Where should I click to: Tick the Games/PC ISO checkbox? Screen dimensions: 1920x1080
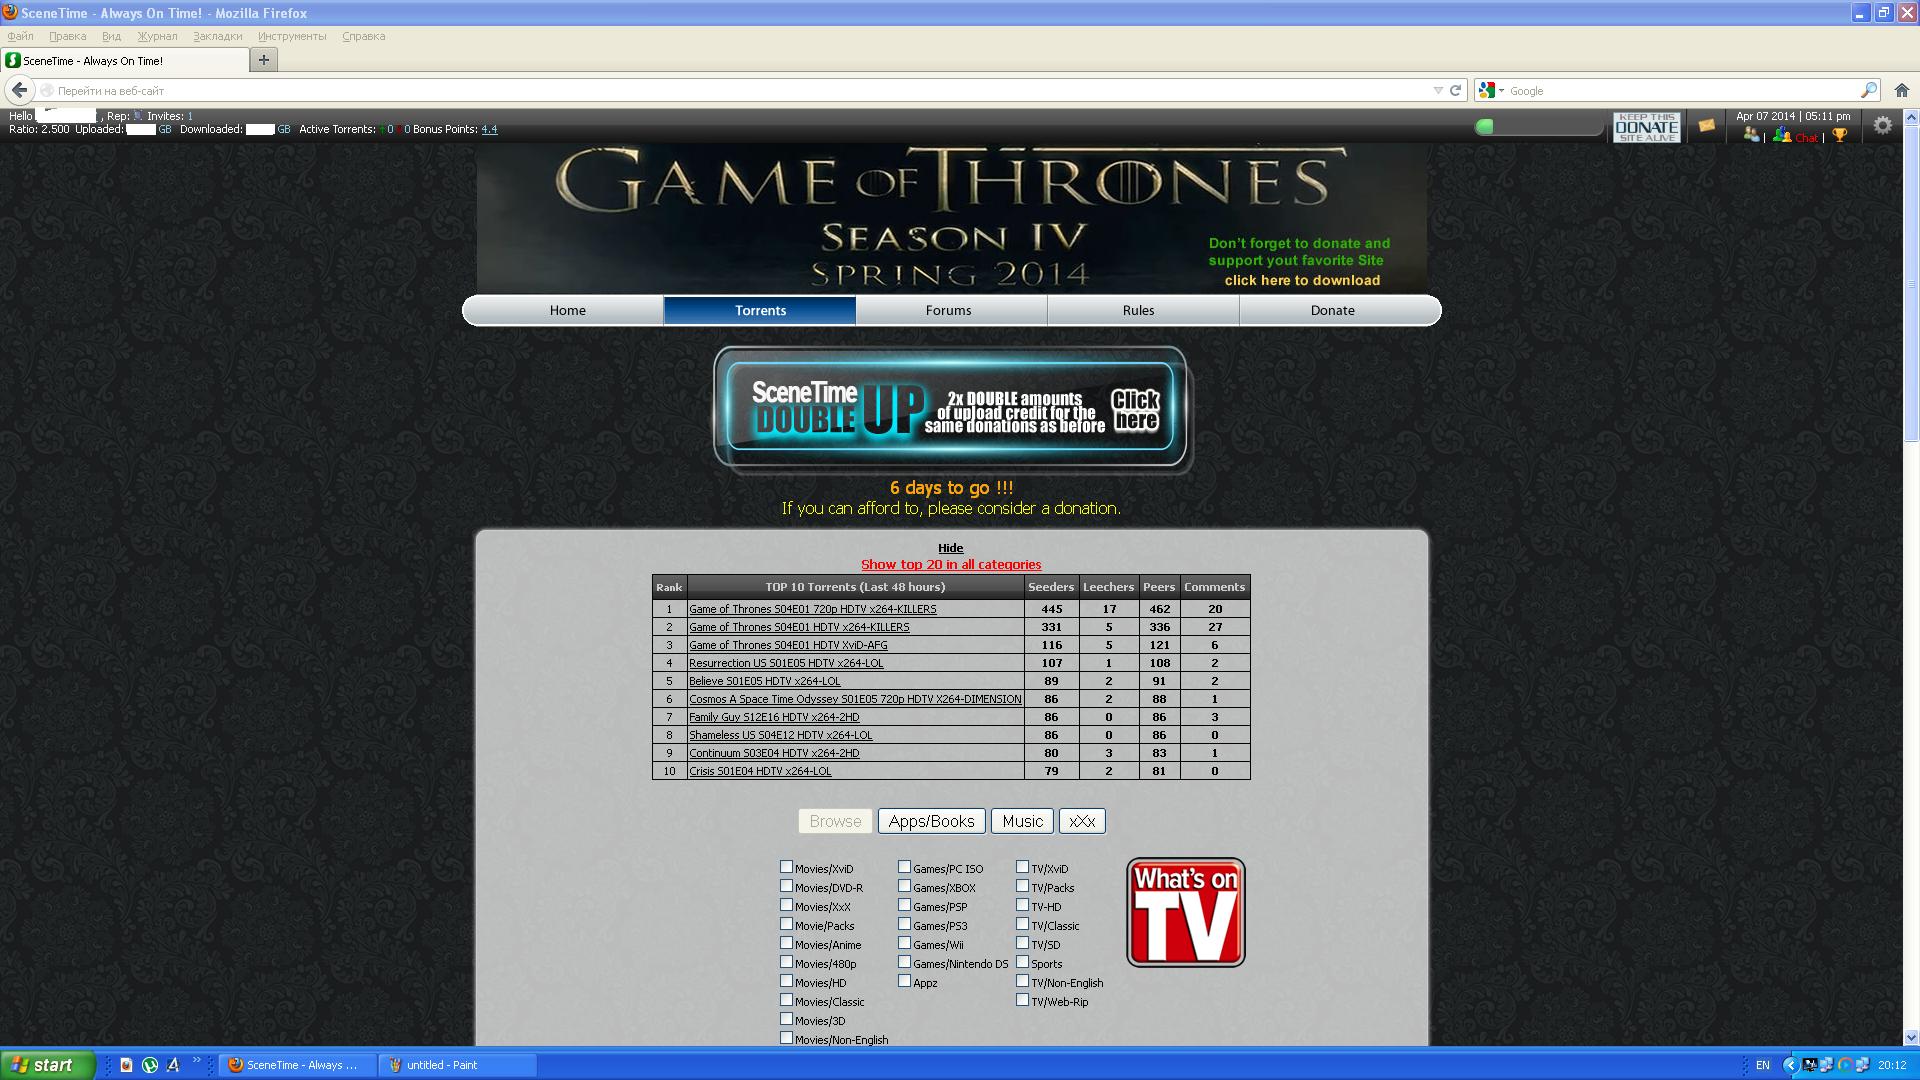pos(904,867)
